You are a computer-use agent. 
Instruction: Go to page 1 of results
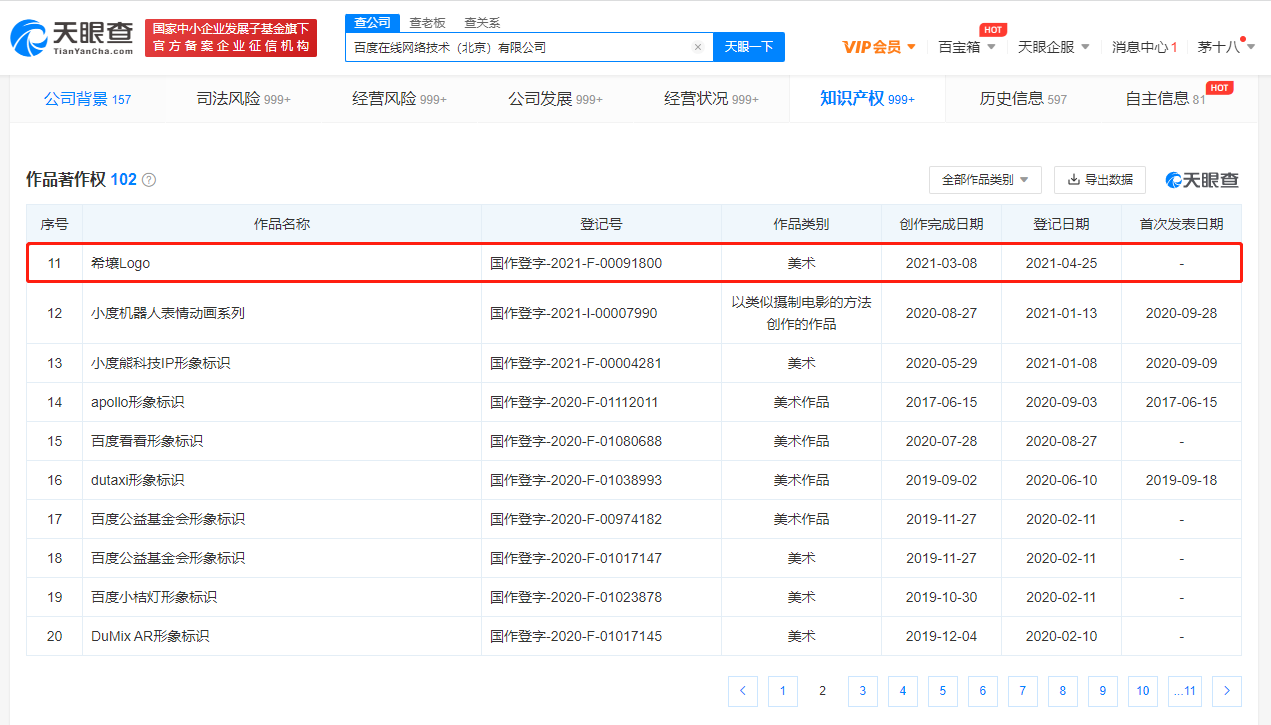tap(783, 691)
